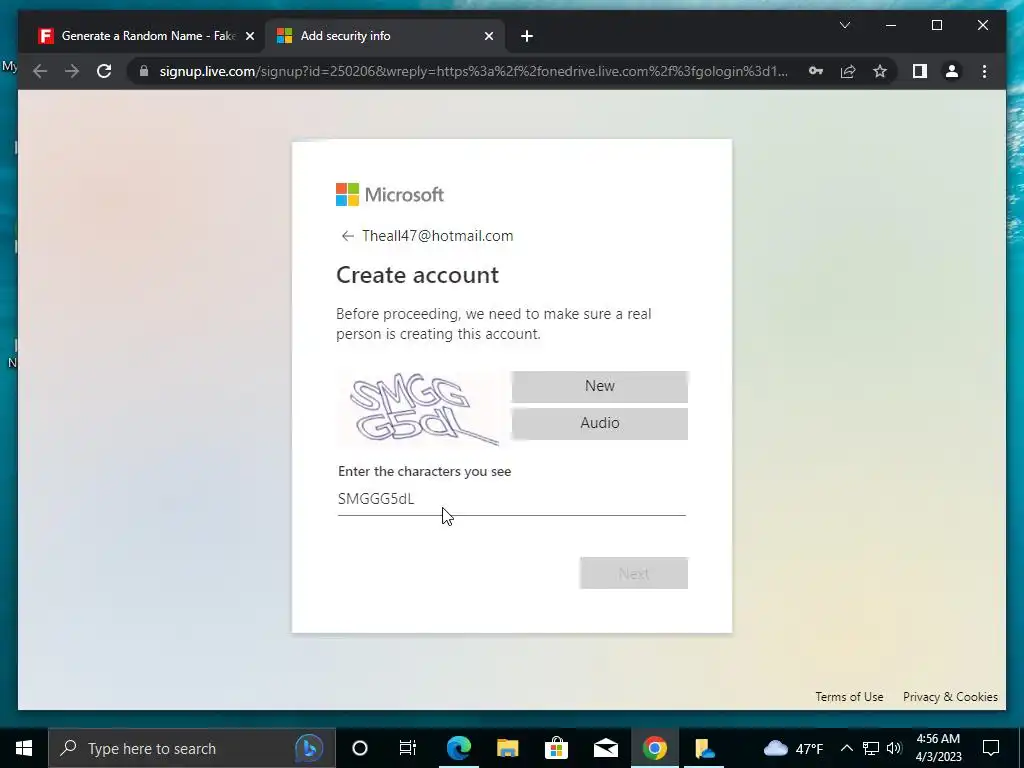The width and height of the screenshot is (1024, 768).
Task: Open volume control tray icon
Action: (894, 748)
